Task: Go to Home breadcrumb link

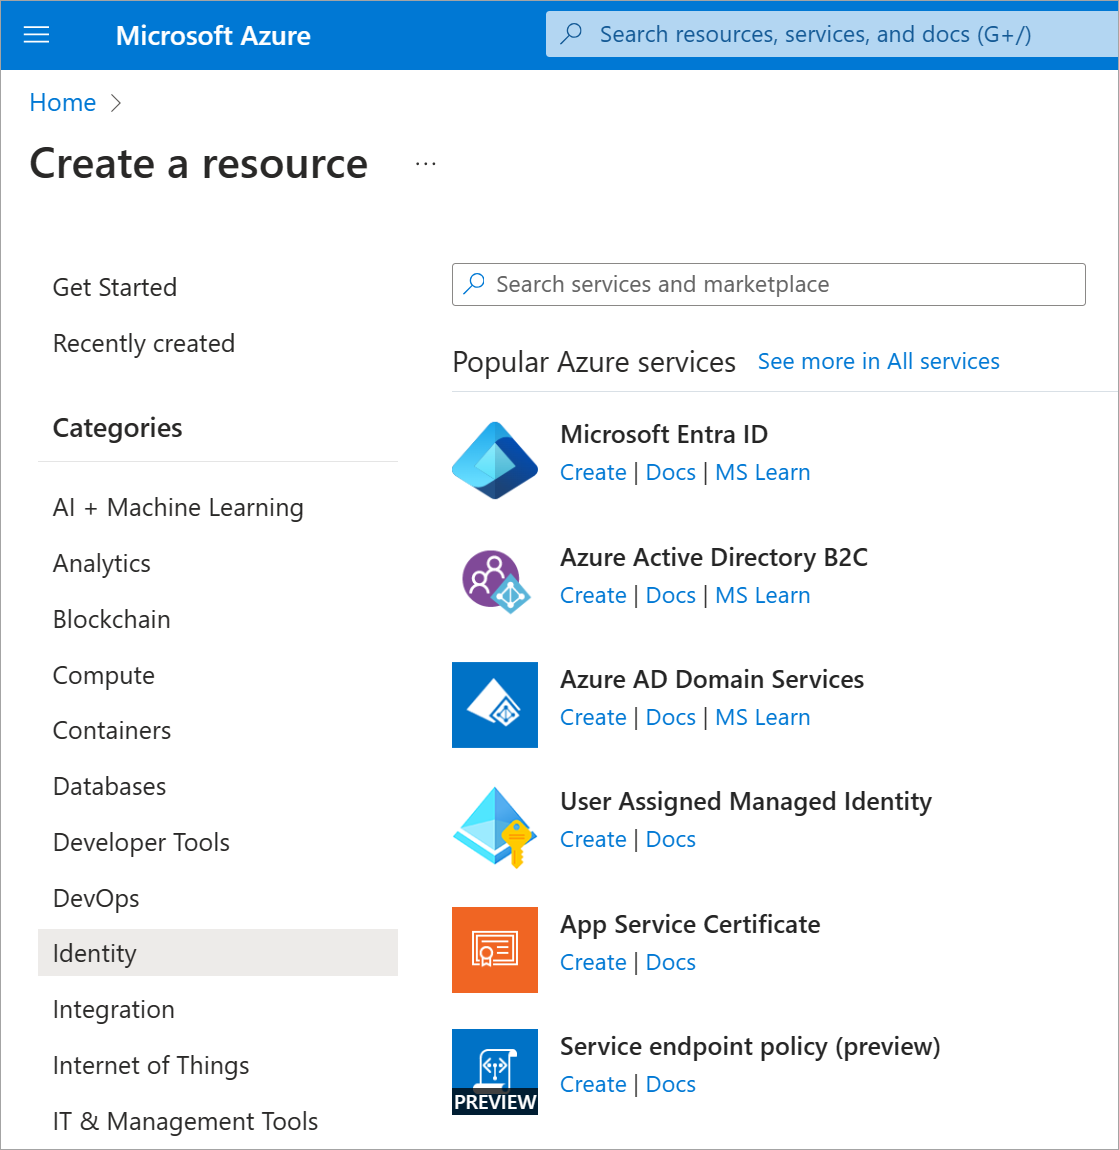Action: point(63,103)
